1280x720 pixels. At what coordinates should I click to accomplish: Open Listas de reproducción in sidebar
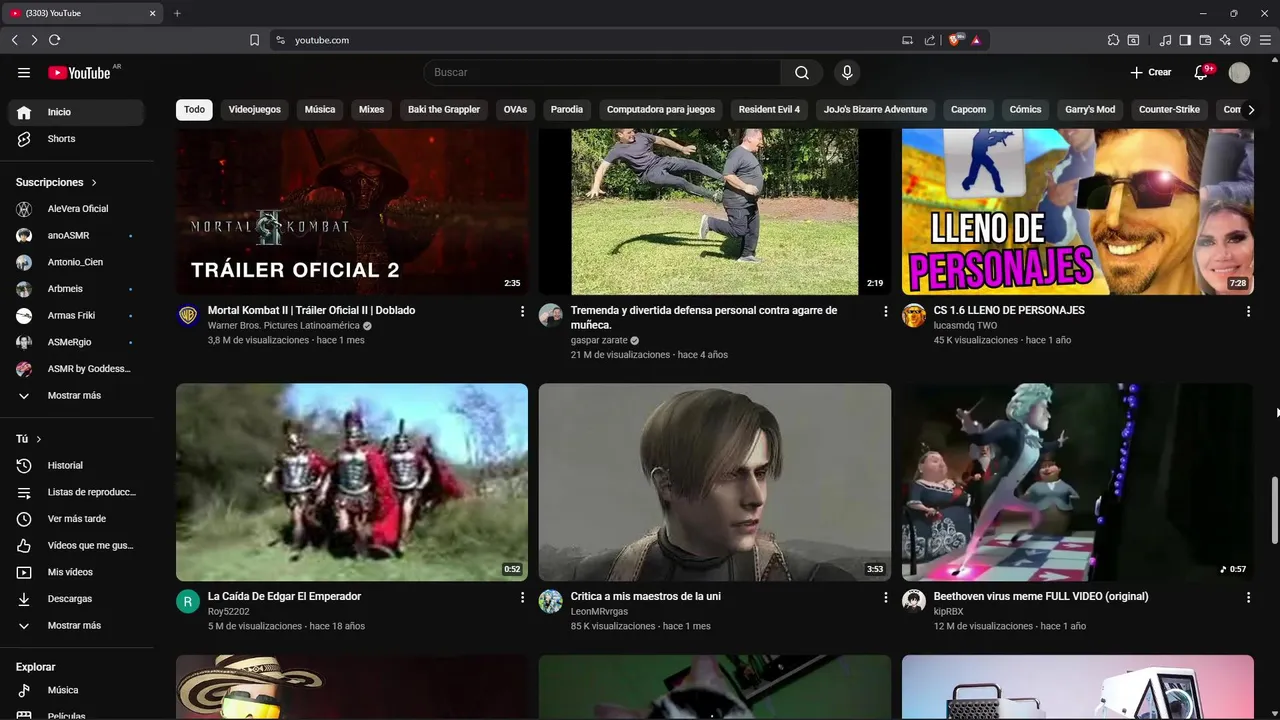point(76,492)
